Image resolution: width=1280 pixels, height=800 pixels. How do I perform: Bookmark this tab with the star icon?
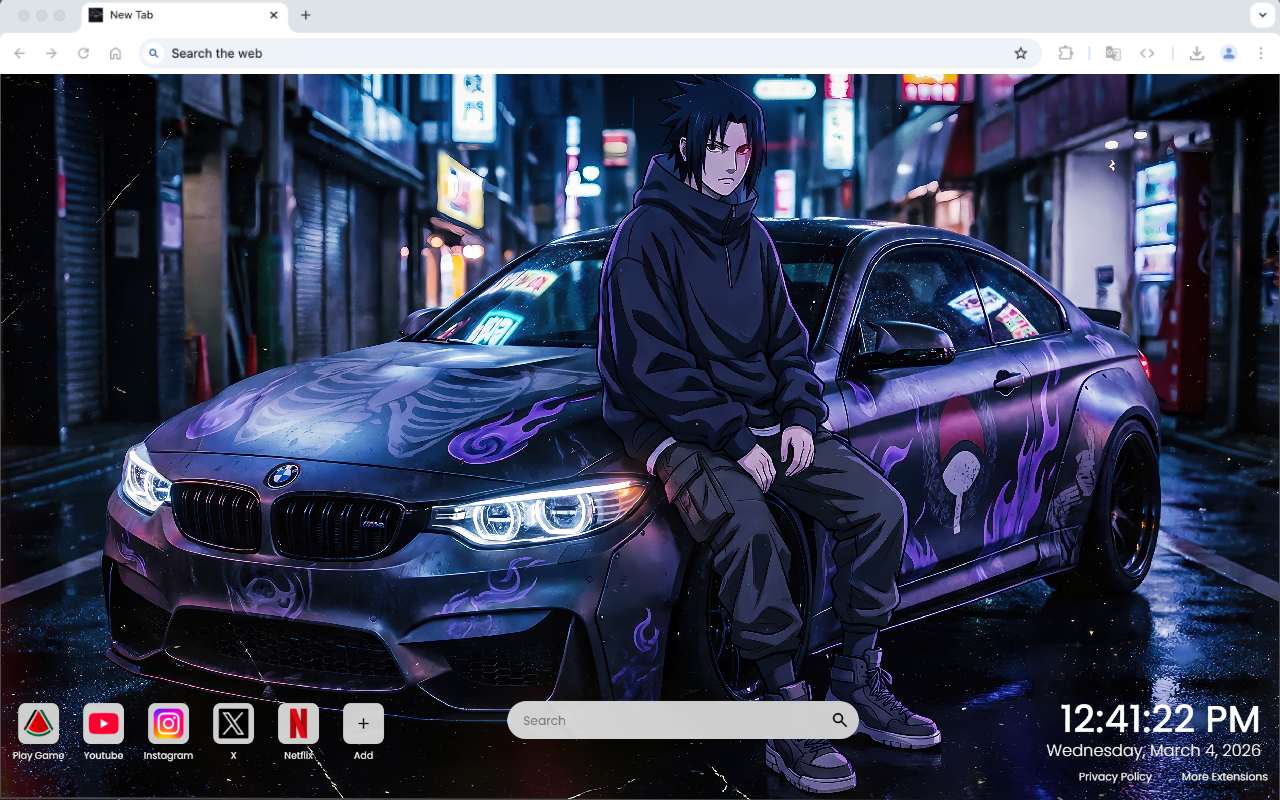[x=1020, y=53]
